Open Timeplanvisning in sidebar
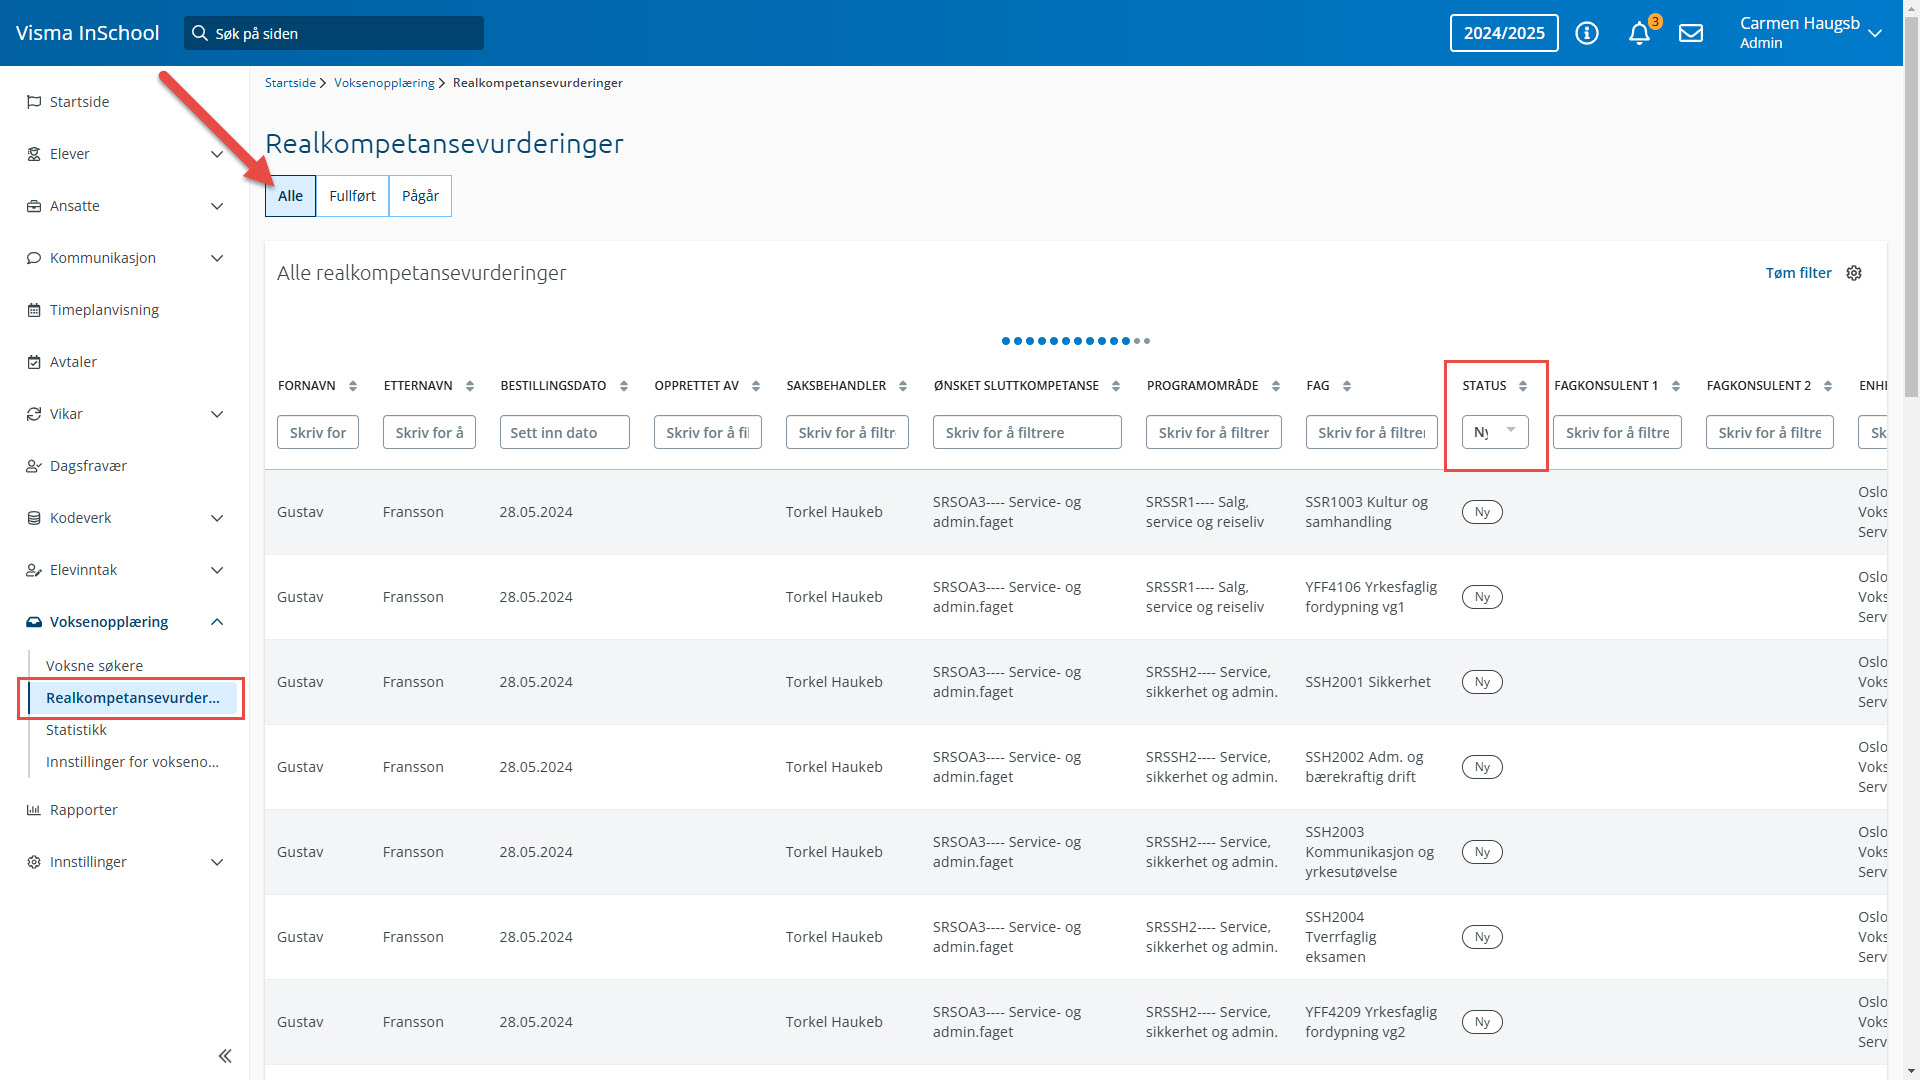The height and width of the screenshot is (1080, 1920). tap(104, 310)
